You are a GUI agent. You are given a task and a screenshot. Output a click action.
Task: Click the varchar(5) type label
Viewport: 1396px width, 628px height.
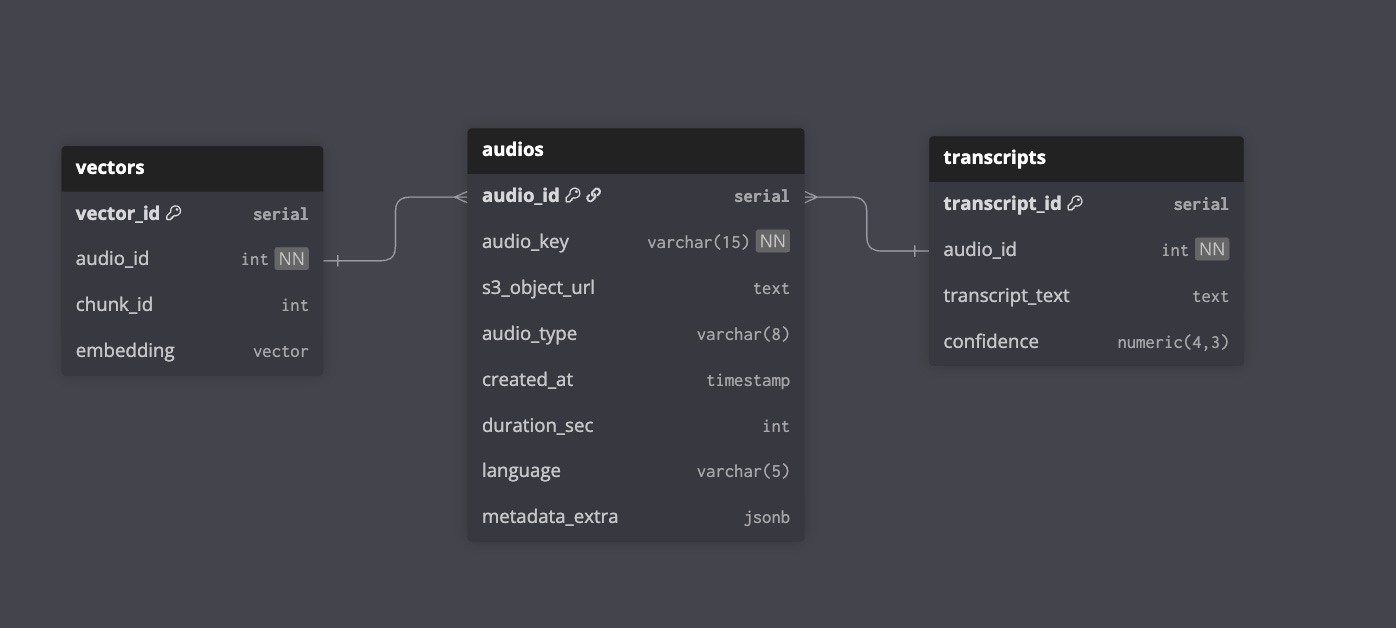point(743,472)
